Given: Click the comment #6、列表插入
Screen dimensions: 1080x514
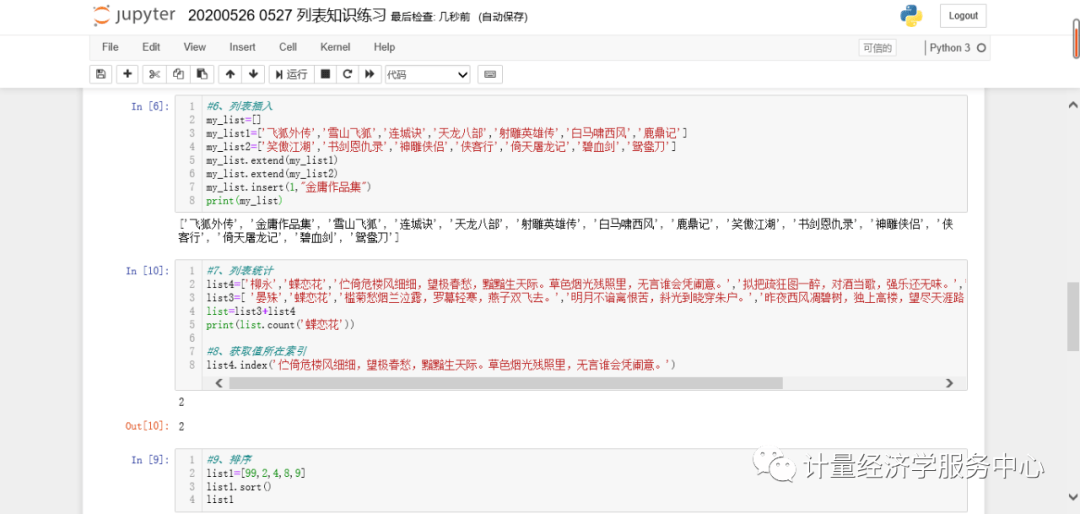Looking at the screenshot, I should click(x=239, y=107).
